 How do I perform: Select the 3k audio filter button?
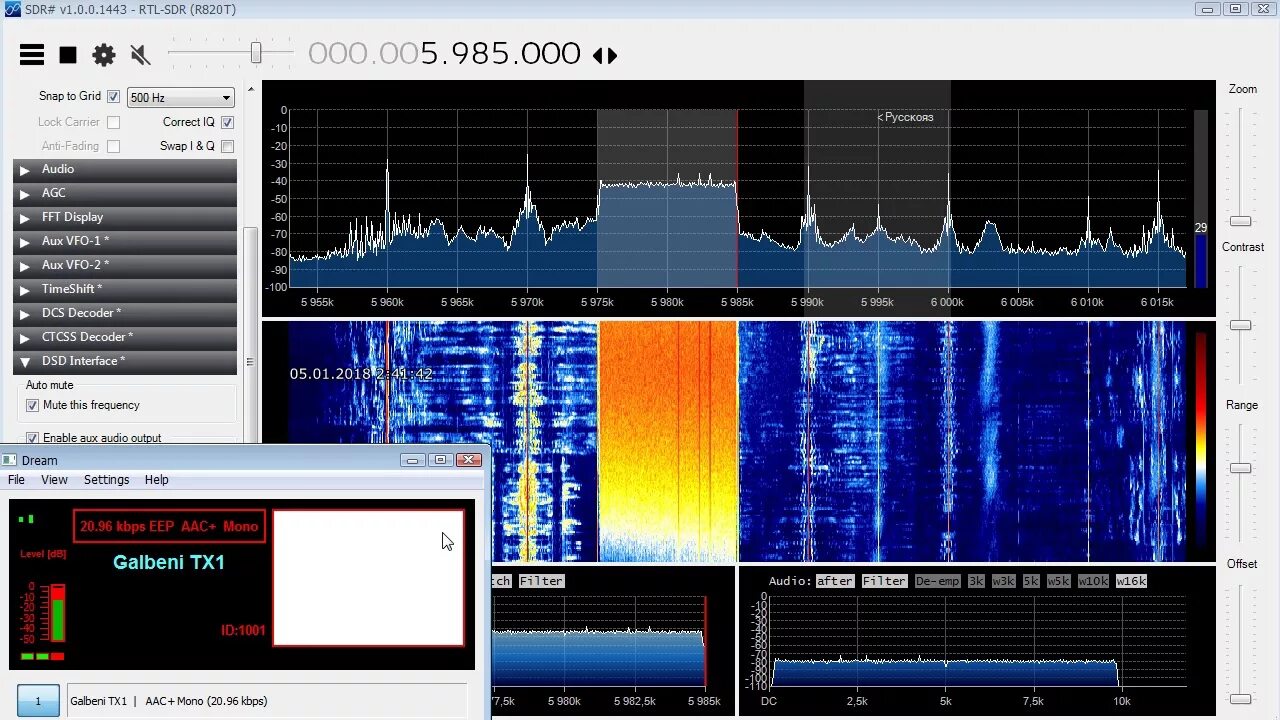(976, 581)
